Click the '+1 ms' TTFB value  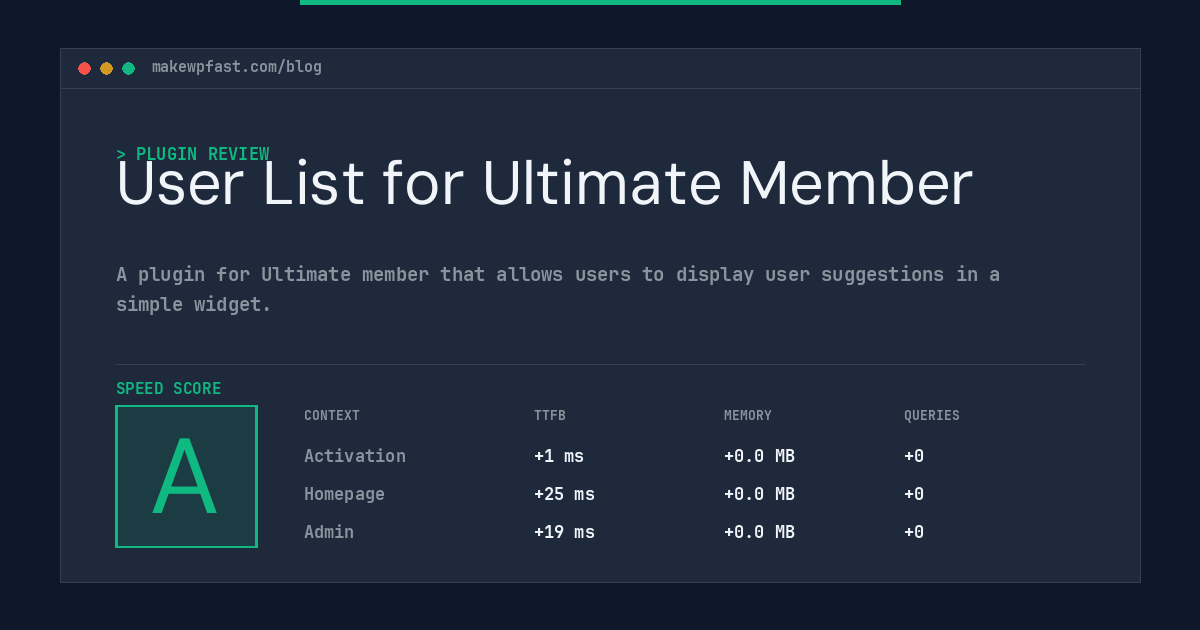pos(559,456)
